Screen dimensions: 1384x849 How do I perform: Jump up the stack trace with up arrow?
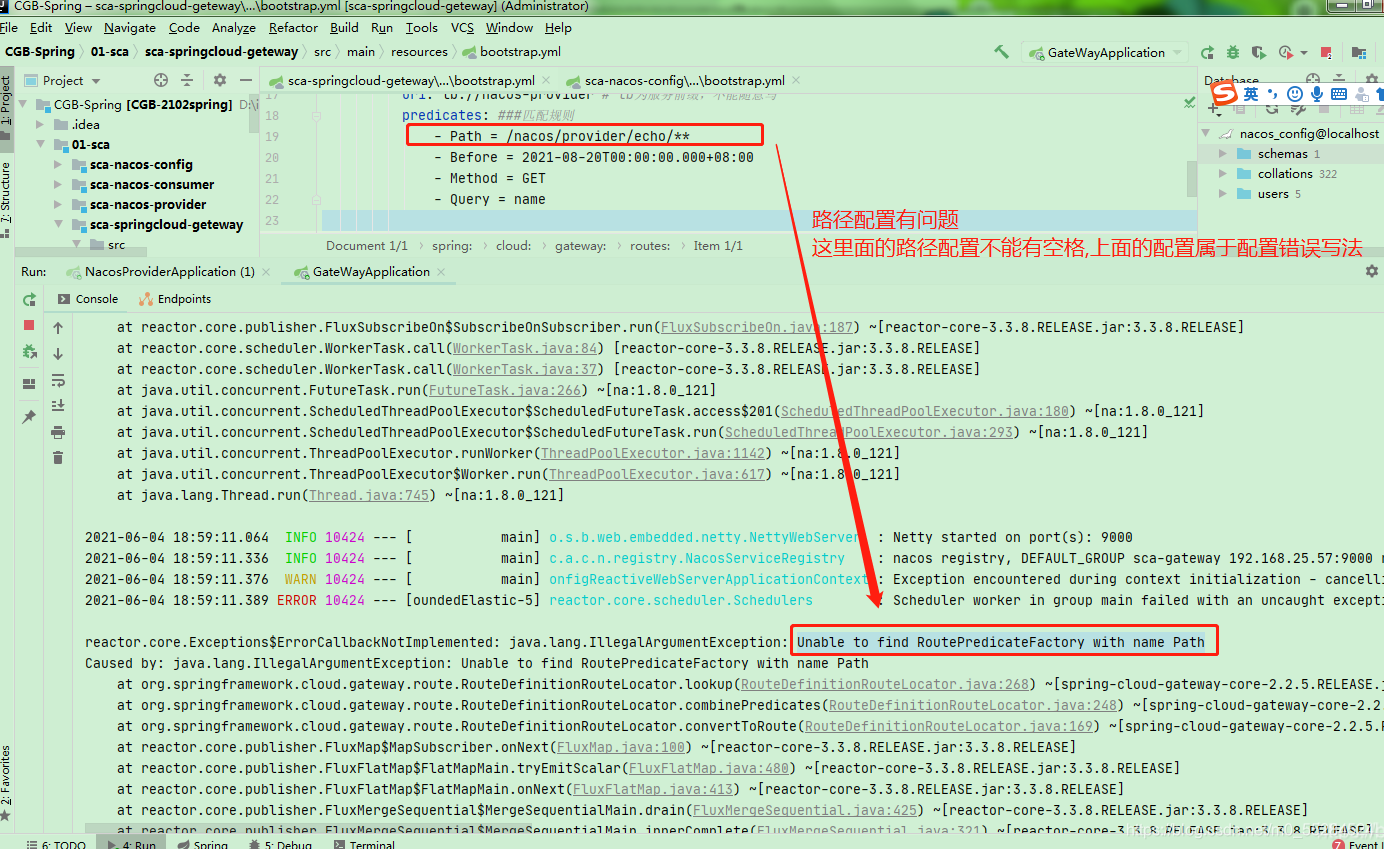click(58, 328)
